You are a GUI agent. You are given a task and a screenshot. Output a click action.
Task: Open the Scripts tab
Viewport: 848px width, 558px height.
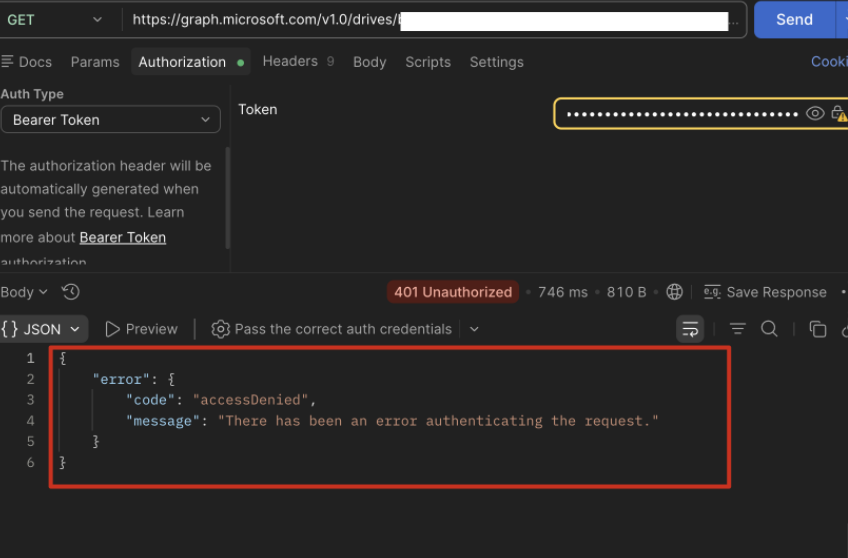pyautogui.click(x=428, y=62)
